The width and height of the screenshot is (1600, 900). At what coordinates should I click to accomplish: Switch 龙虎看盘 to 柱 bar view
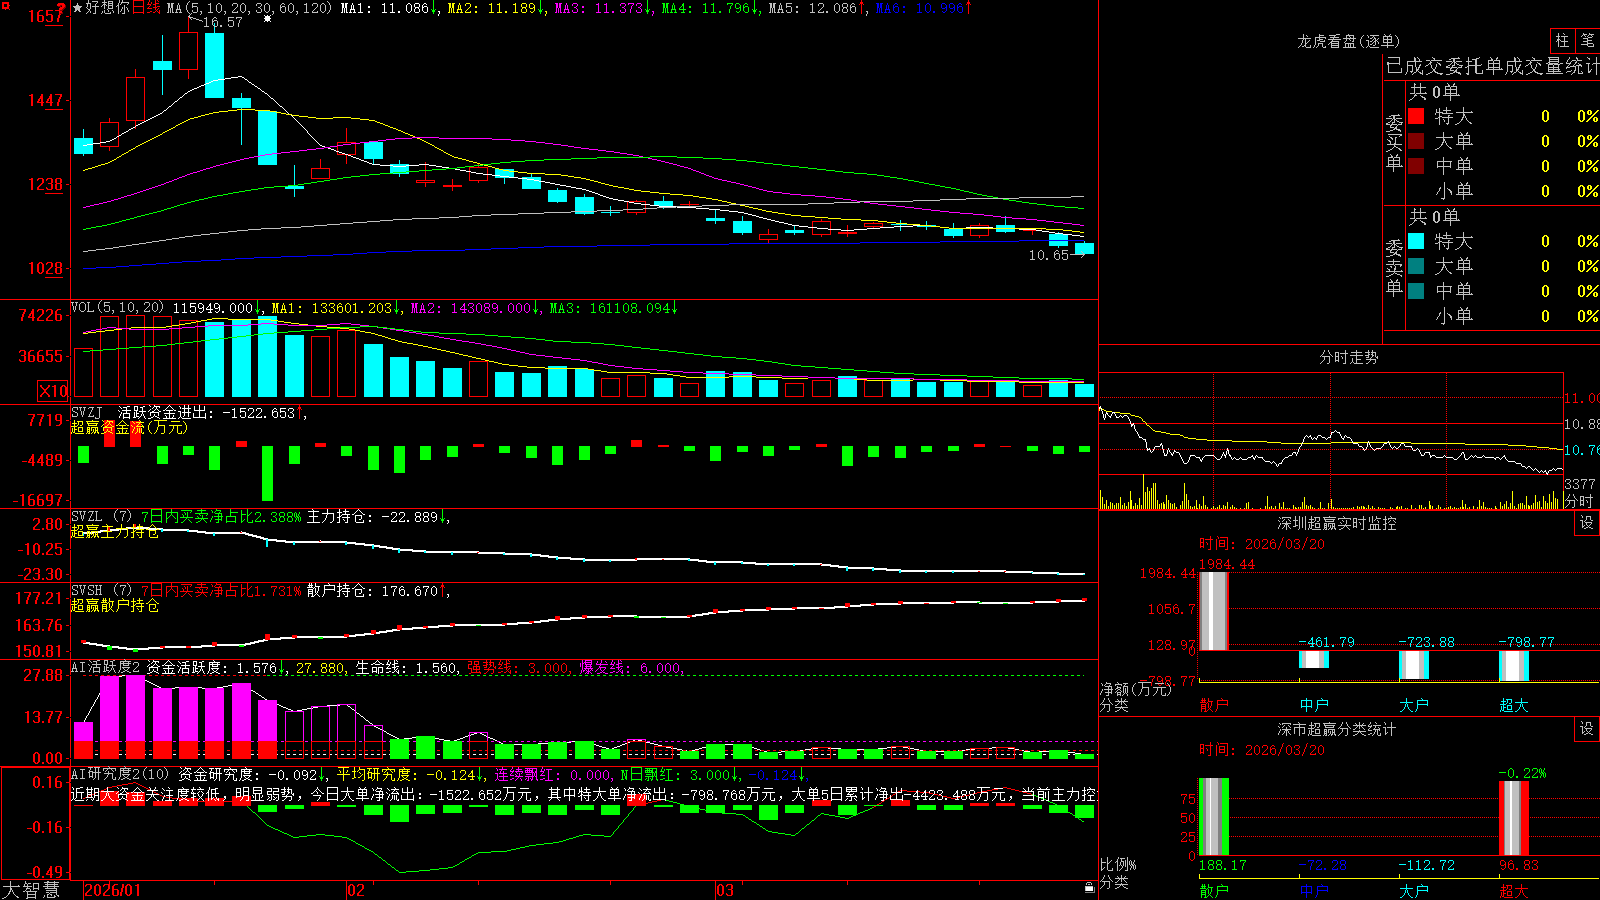coord(1562,40)
